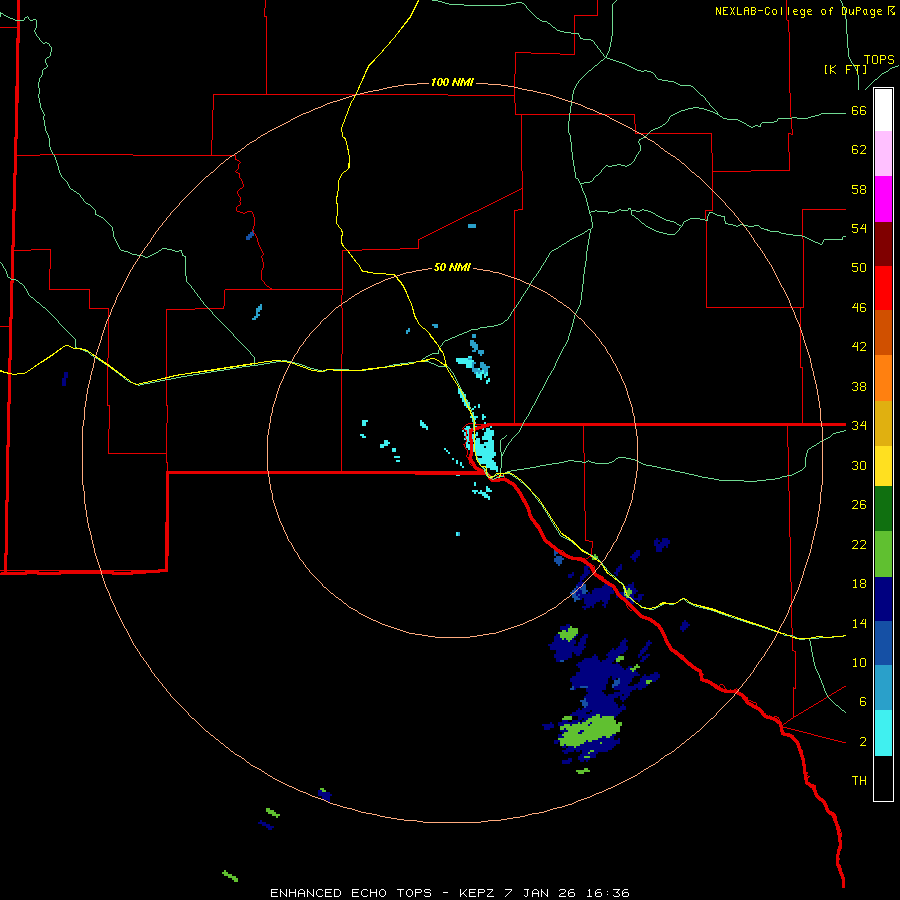900x900 pixels.
Task: Pick the navy blue legend swatch
Action: pos(883,599)
